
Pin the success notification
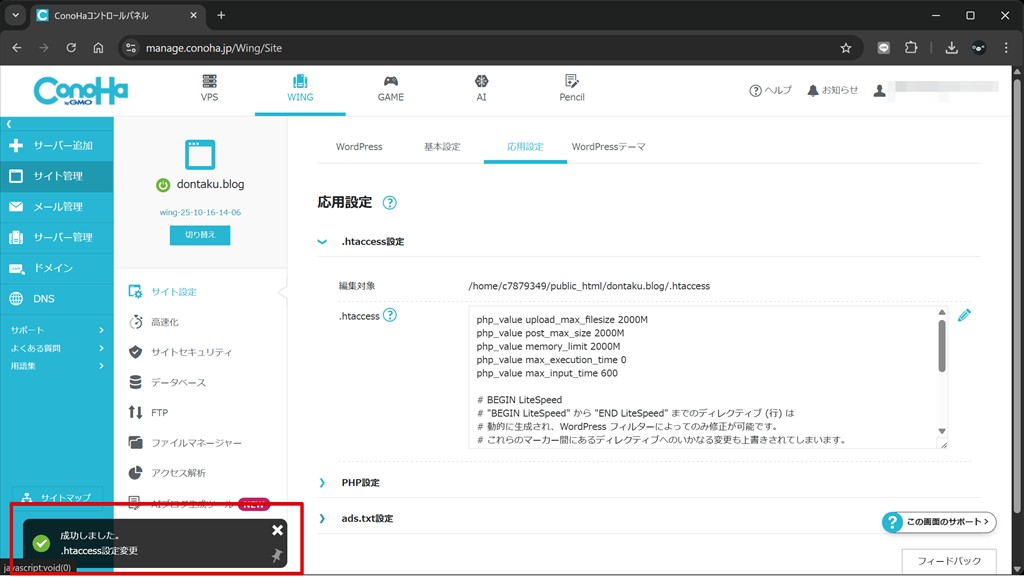[277, 555]
